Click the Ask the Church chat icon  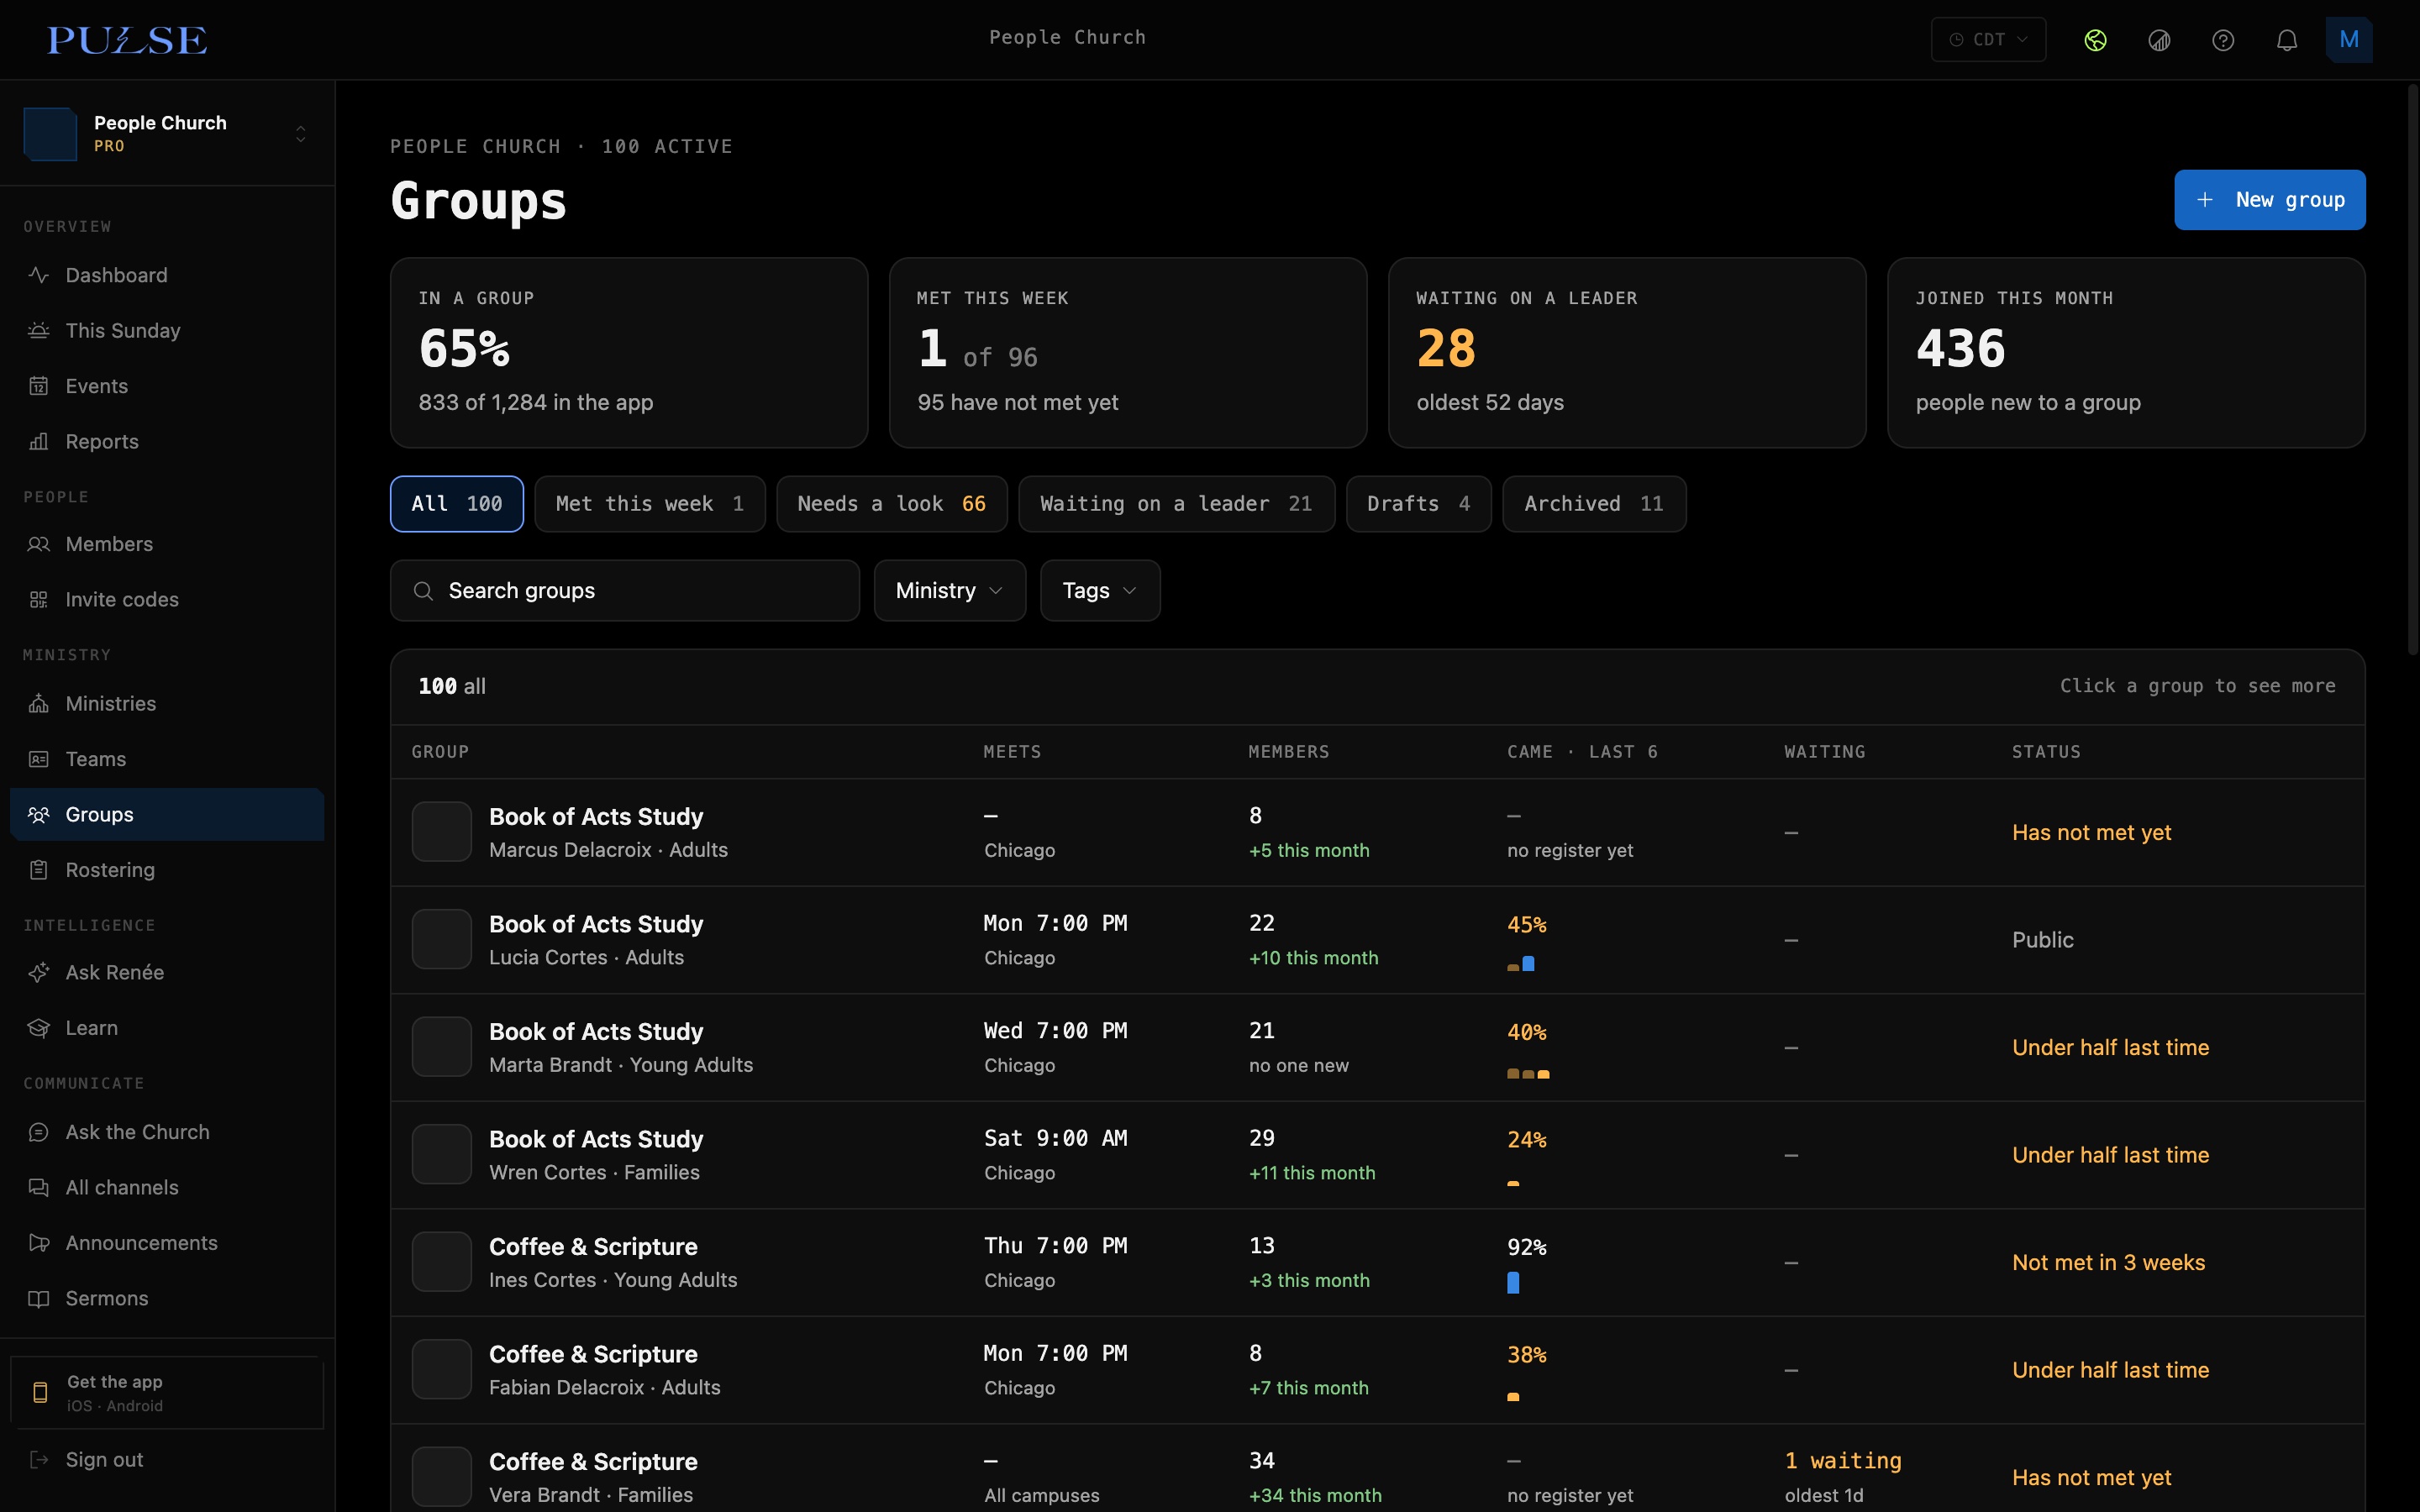point(39,1132)
